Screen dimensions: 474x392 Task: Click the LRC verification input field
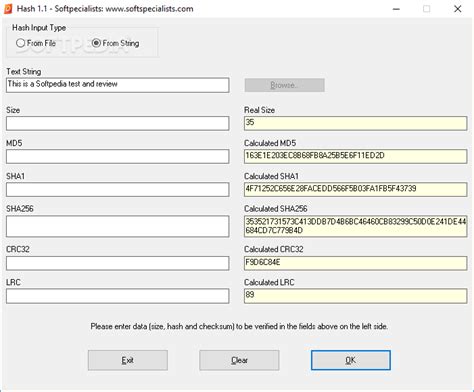tap(117, 296)
